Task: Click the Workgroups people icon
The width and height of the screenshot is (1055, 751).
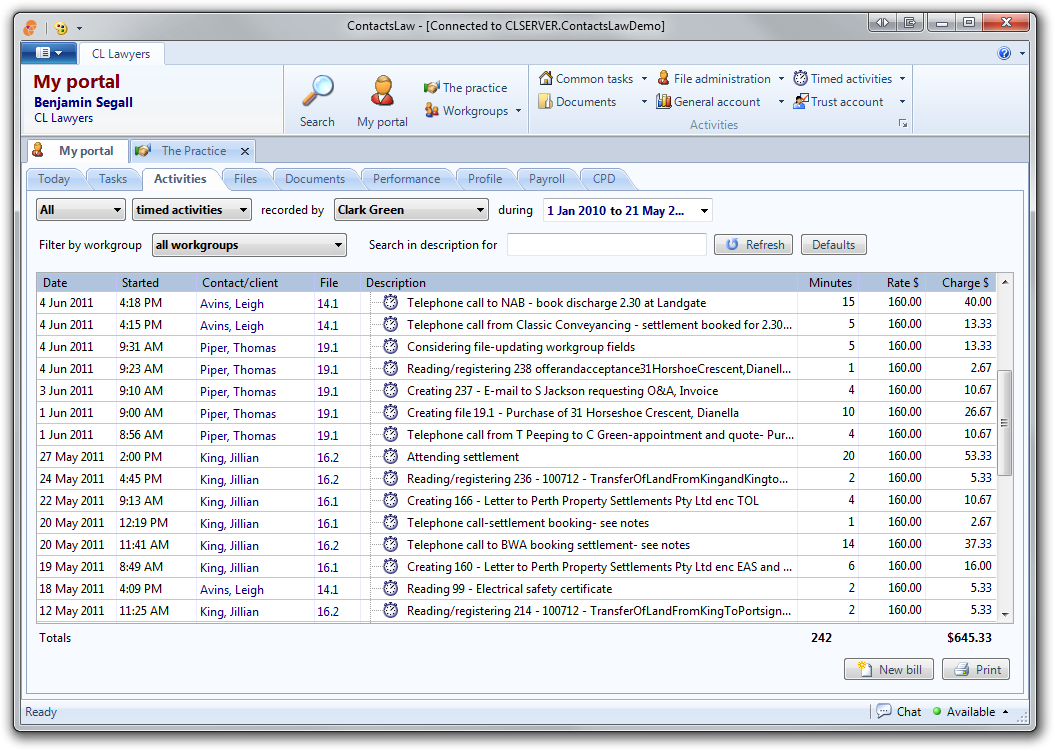Action: pos(431,110)
